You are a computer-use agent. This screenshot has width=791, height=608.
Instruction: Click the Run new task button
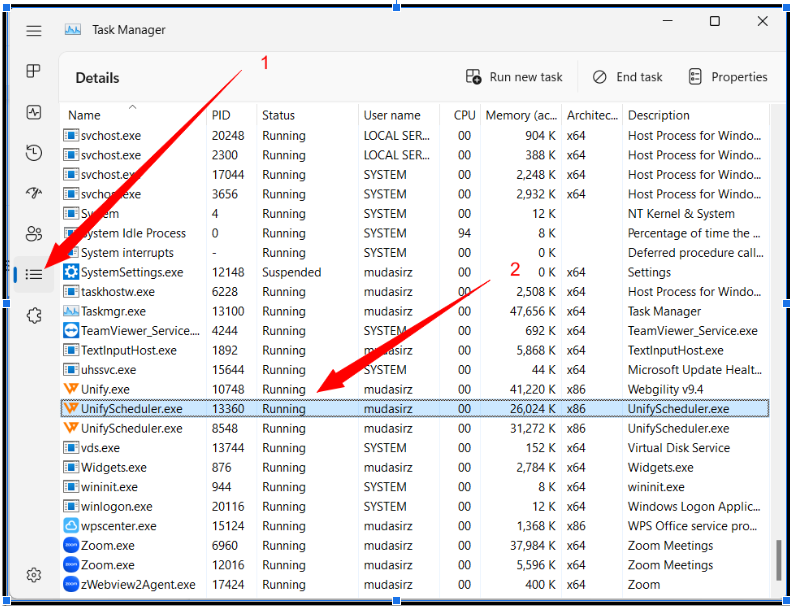[514, 77]
